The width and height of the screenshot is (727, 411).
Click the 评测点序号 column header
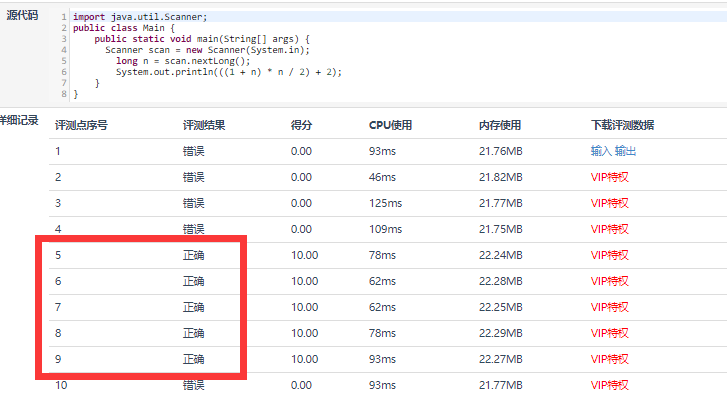pyautogui.click(x=81, y=125)
